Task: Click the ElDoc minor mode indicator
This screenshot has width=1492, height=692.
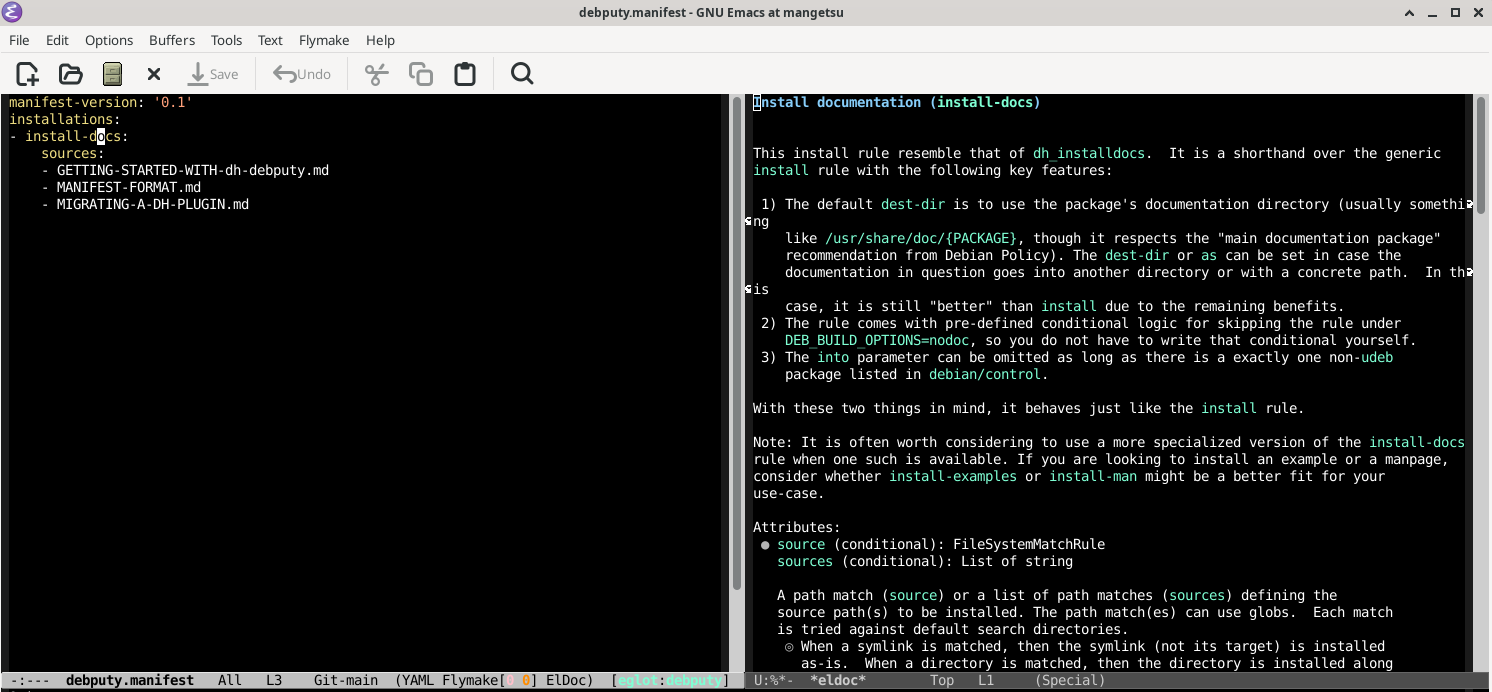Action: tap(567, 680)
